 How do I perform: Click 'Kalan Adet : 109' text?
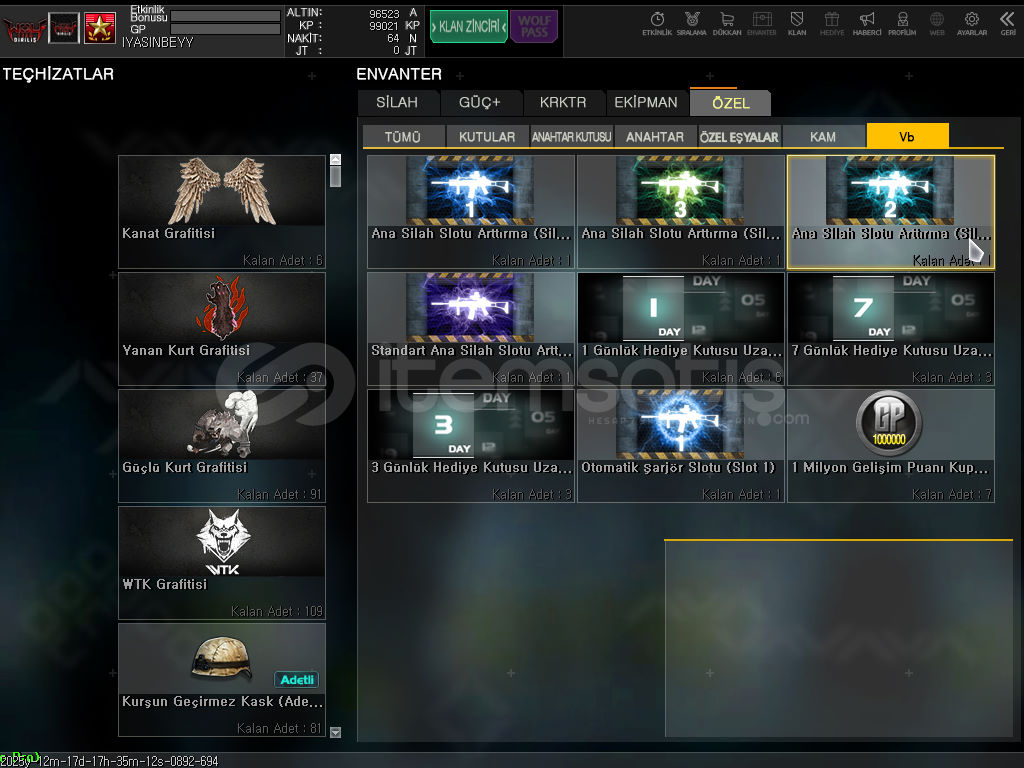277,611
